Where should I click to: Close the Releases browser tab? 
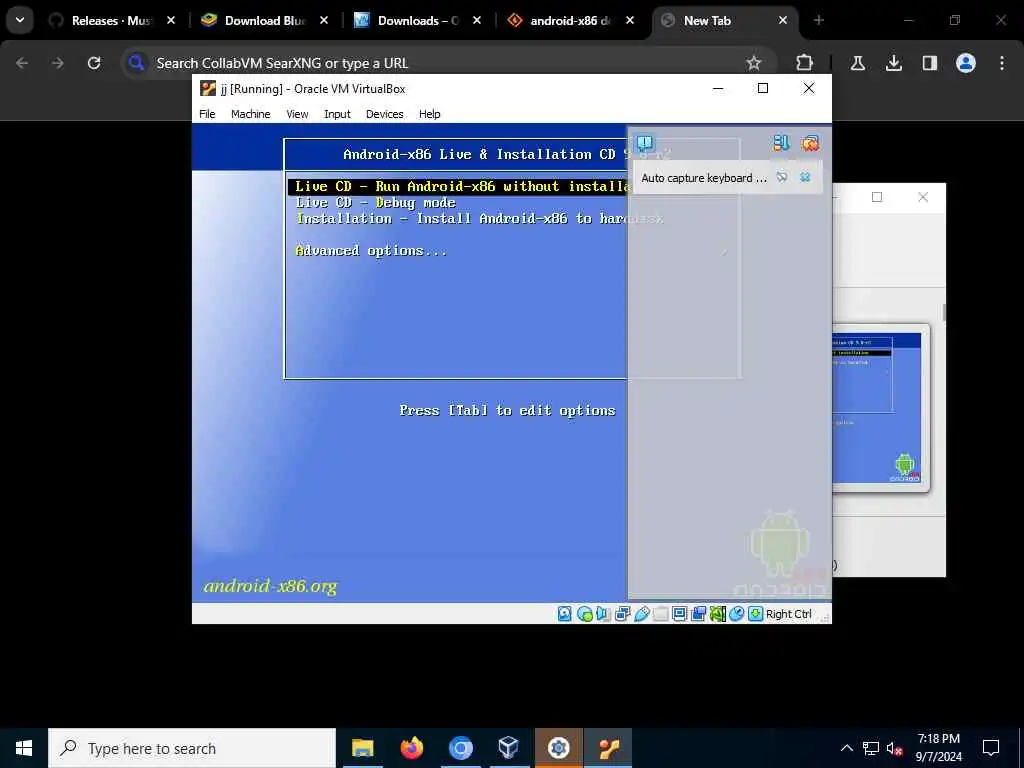170,20
